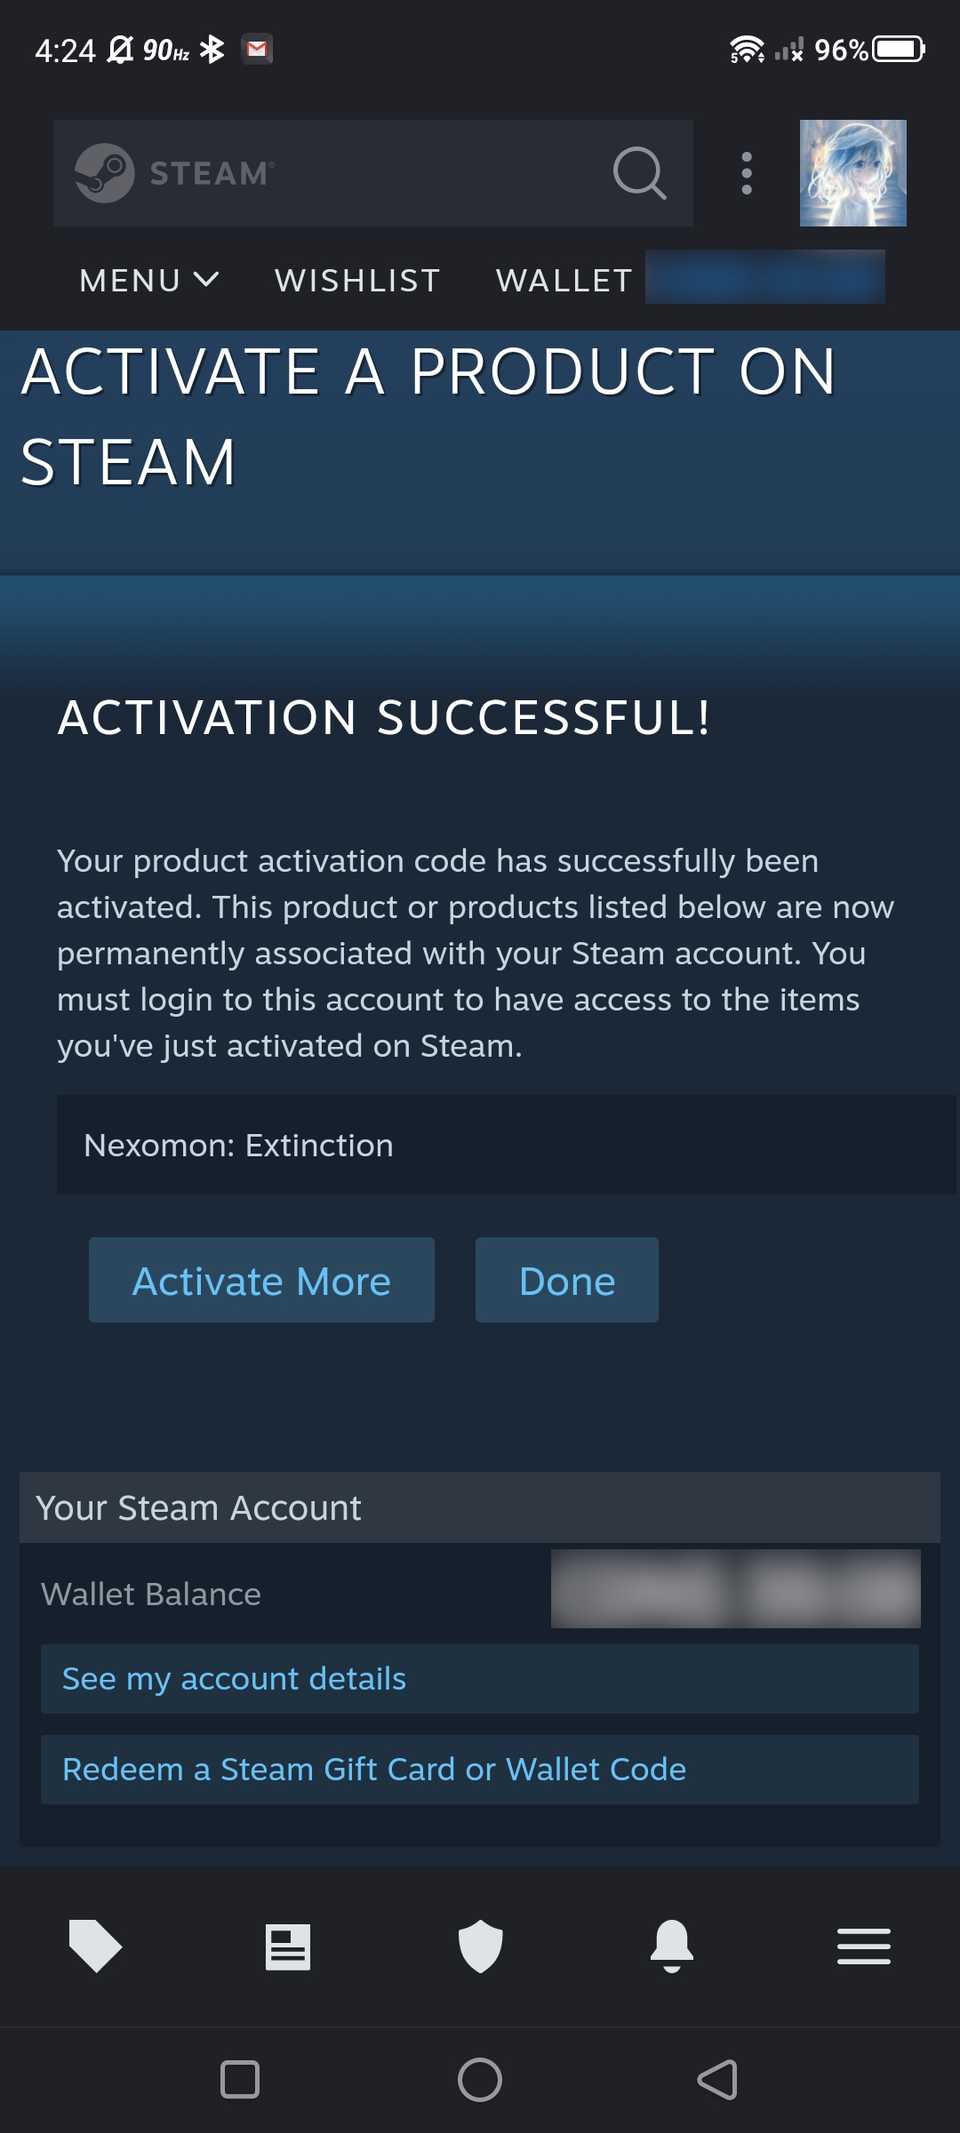960x2133 pixels.
Task: Open the Steam Guard shield tab
Action: click(480, 1946)
